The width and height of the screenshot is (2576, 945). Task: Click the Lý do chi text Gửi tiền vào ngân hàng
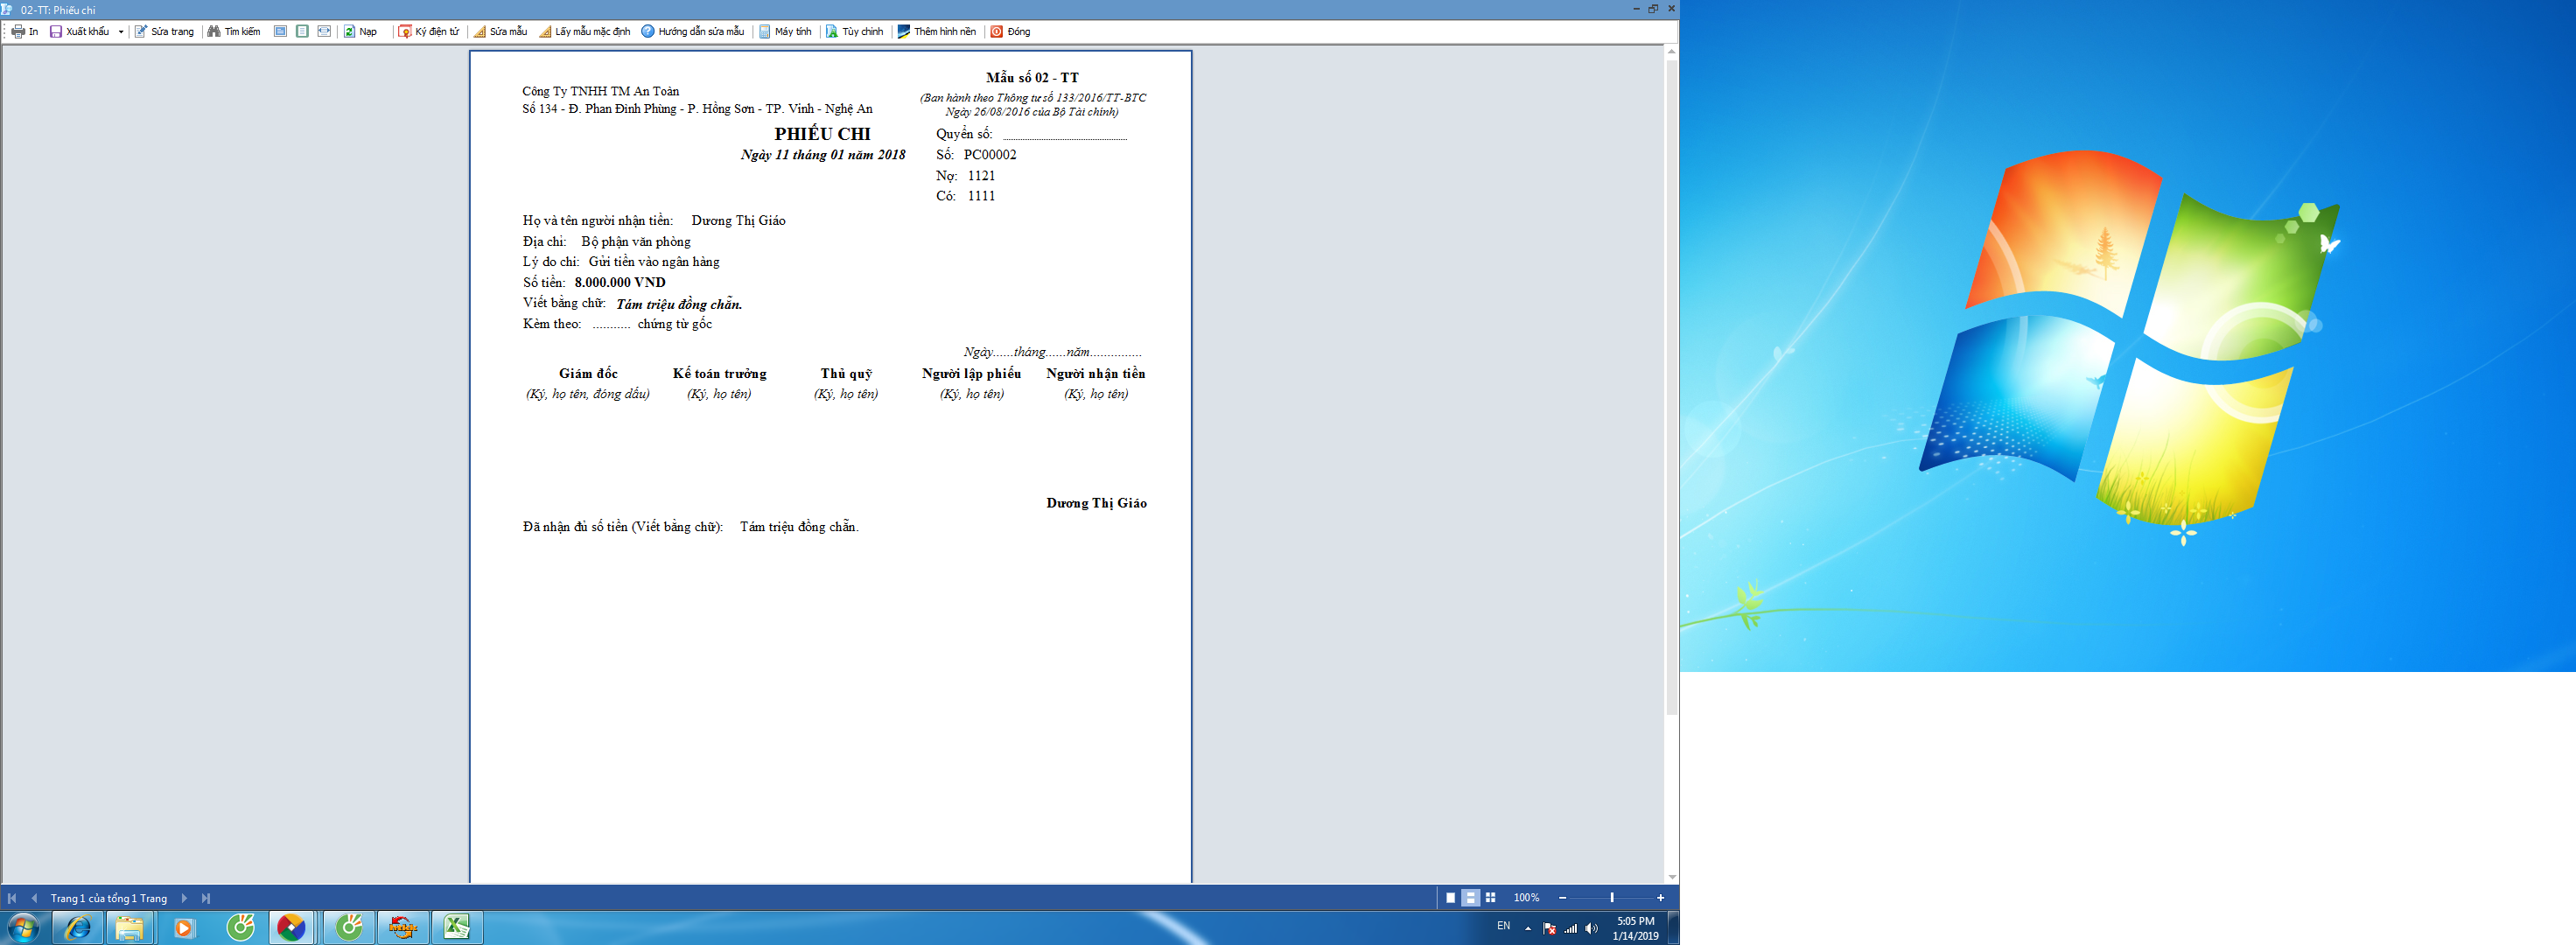coord(654,262)
